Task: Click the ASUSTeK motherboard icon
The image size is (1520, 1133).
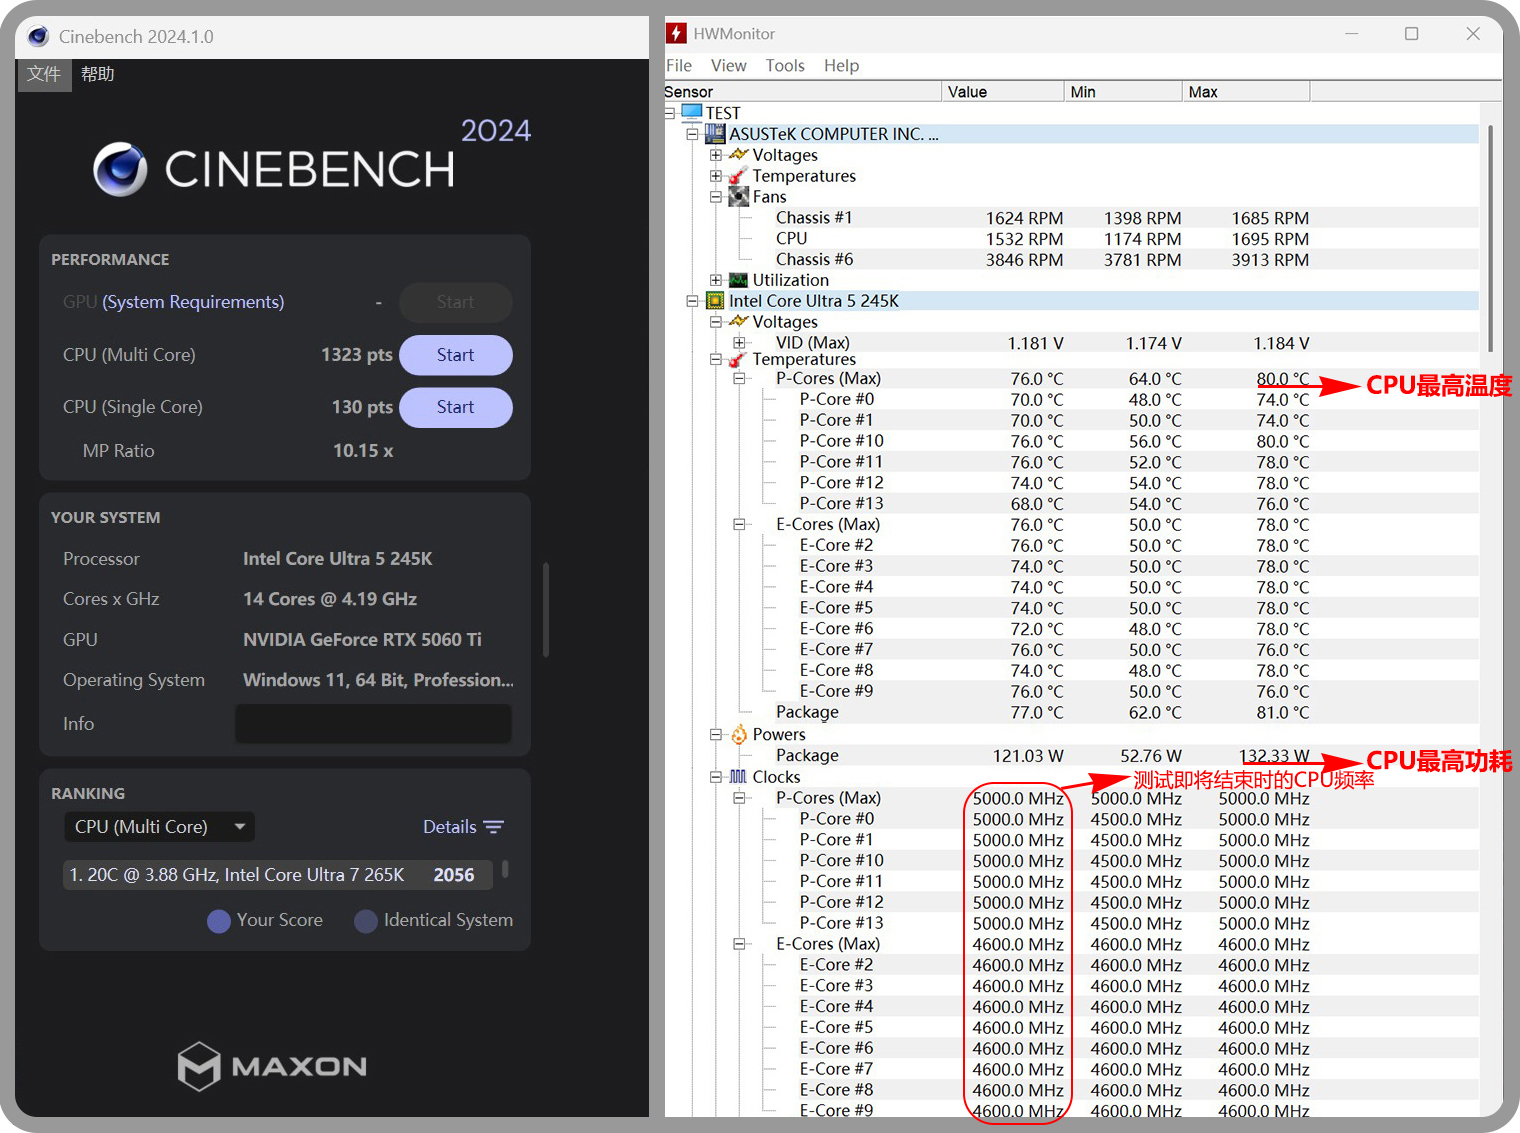Action: pyautogui.click(x=715, y=134)
